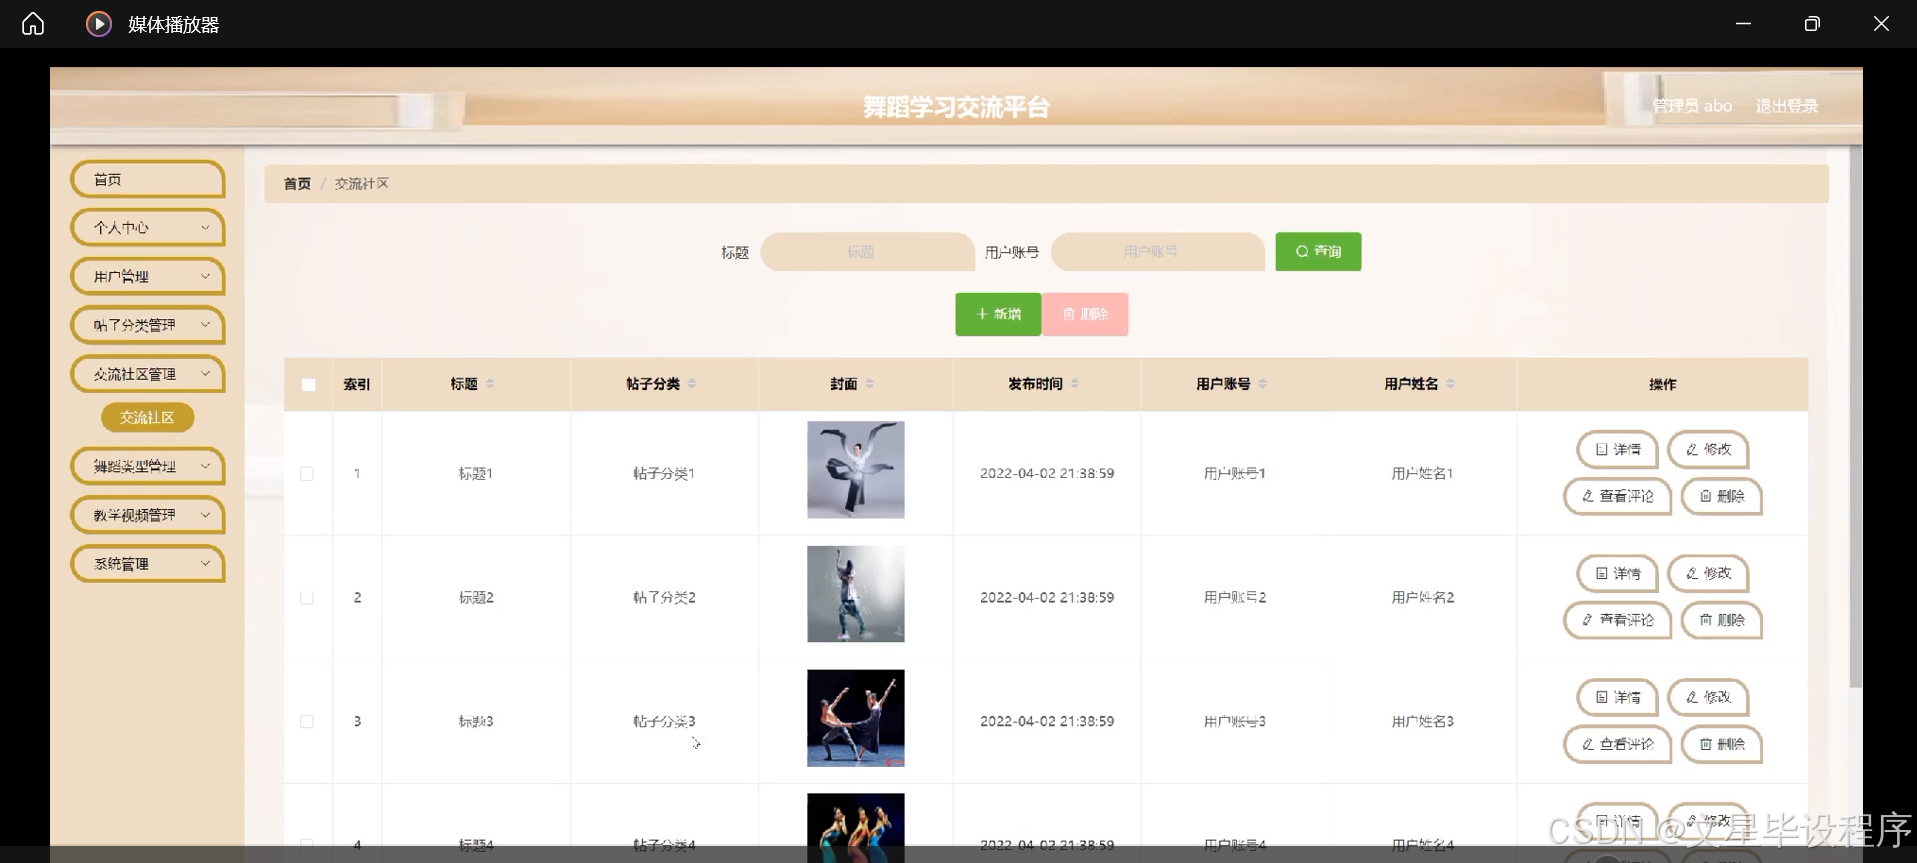The width and height of the screenshot is (1917, 863).
Task: Open 详情 for row 标题3
Action: [x=1617, y=698]
